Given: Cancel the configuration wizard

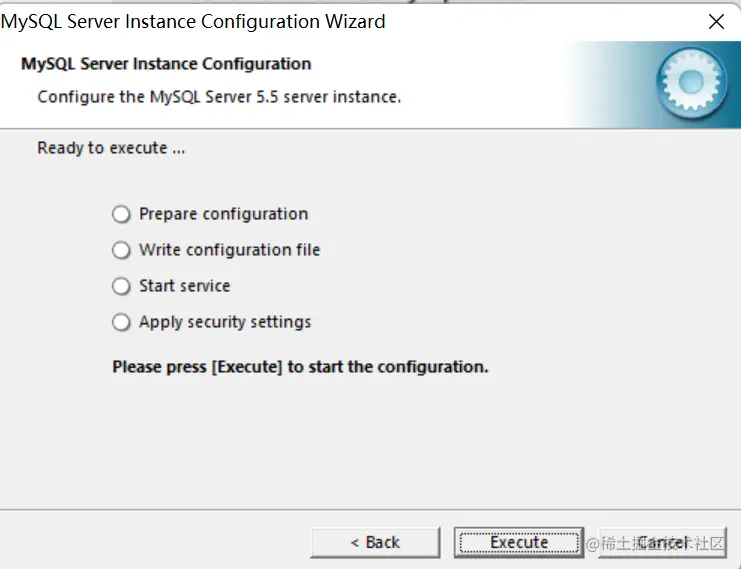Looking at the screenshot, I should pyautogui.click(x=663, y=543).
